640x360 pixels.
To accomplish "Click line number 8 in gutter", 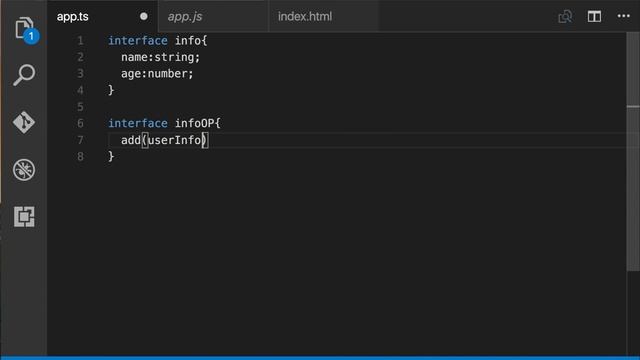I will point(80,156).
